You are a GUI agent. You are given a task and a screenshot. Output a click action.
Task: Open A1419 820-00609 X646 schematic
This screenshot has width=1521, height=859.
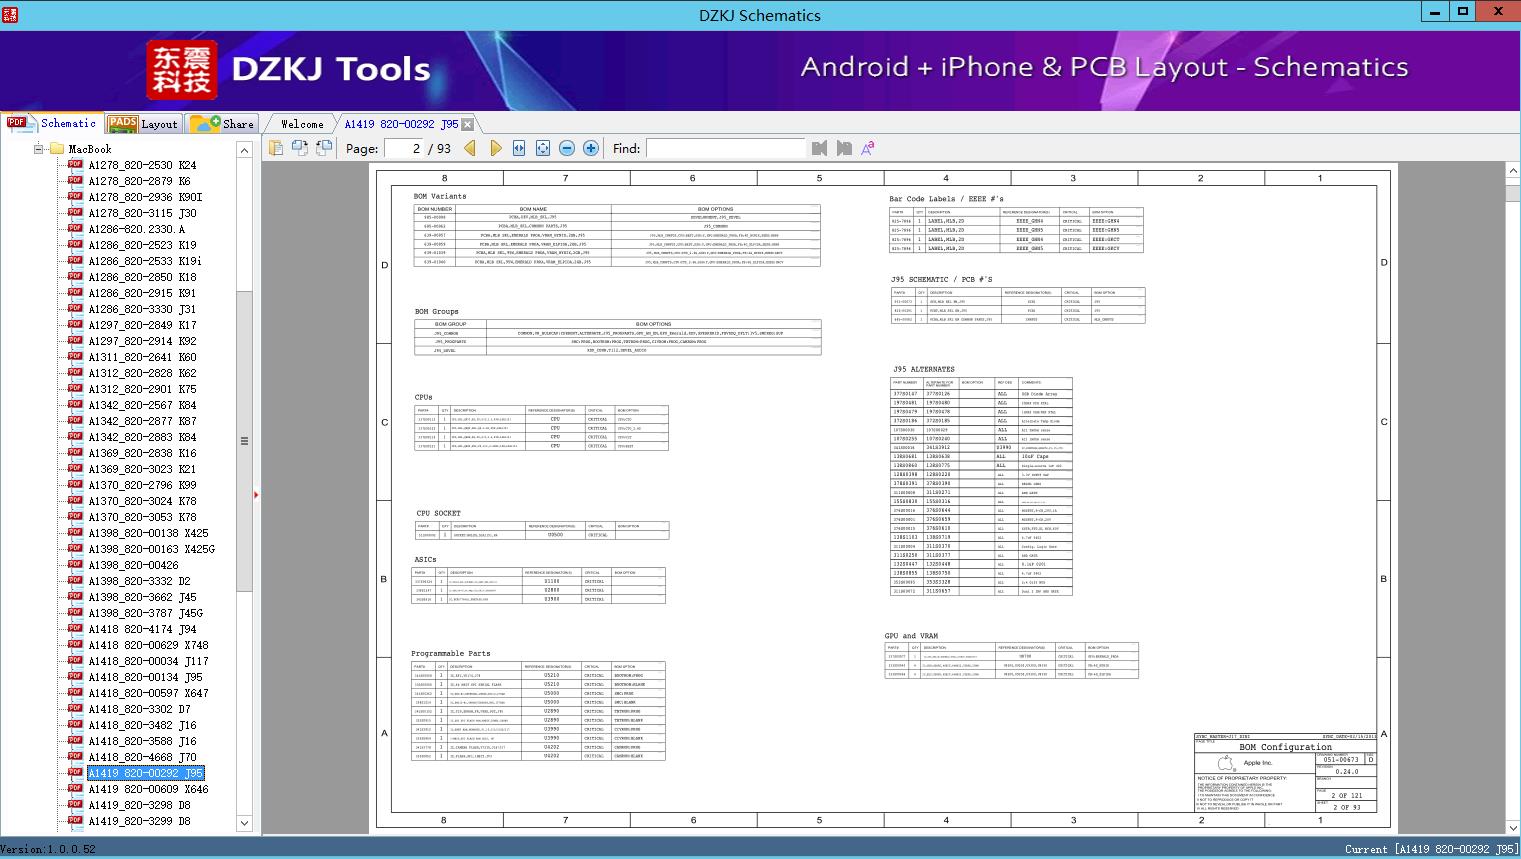[148, 789]
